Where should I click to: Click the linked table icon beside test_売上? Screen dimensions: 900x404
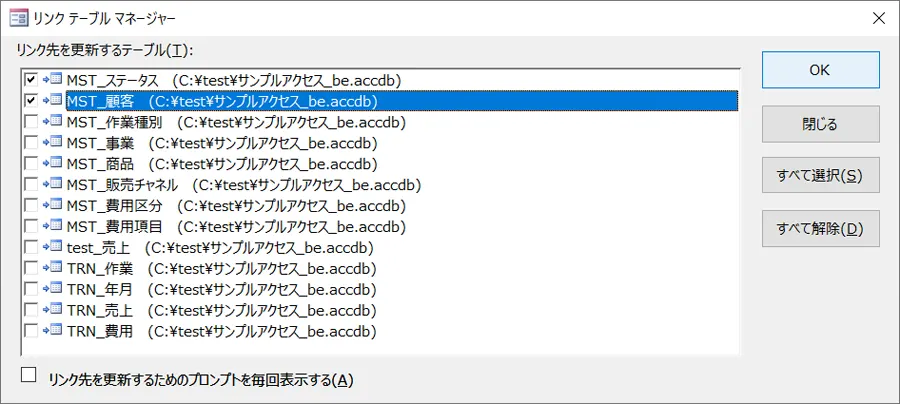coord(52,247)
